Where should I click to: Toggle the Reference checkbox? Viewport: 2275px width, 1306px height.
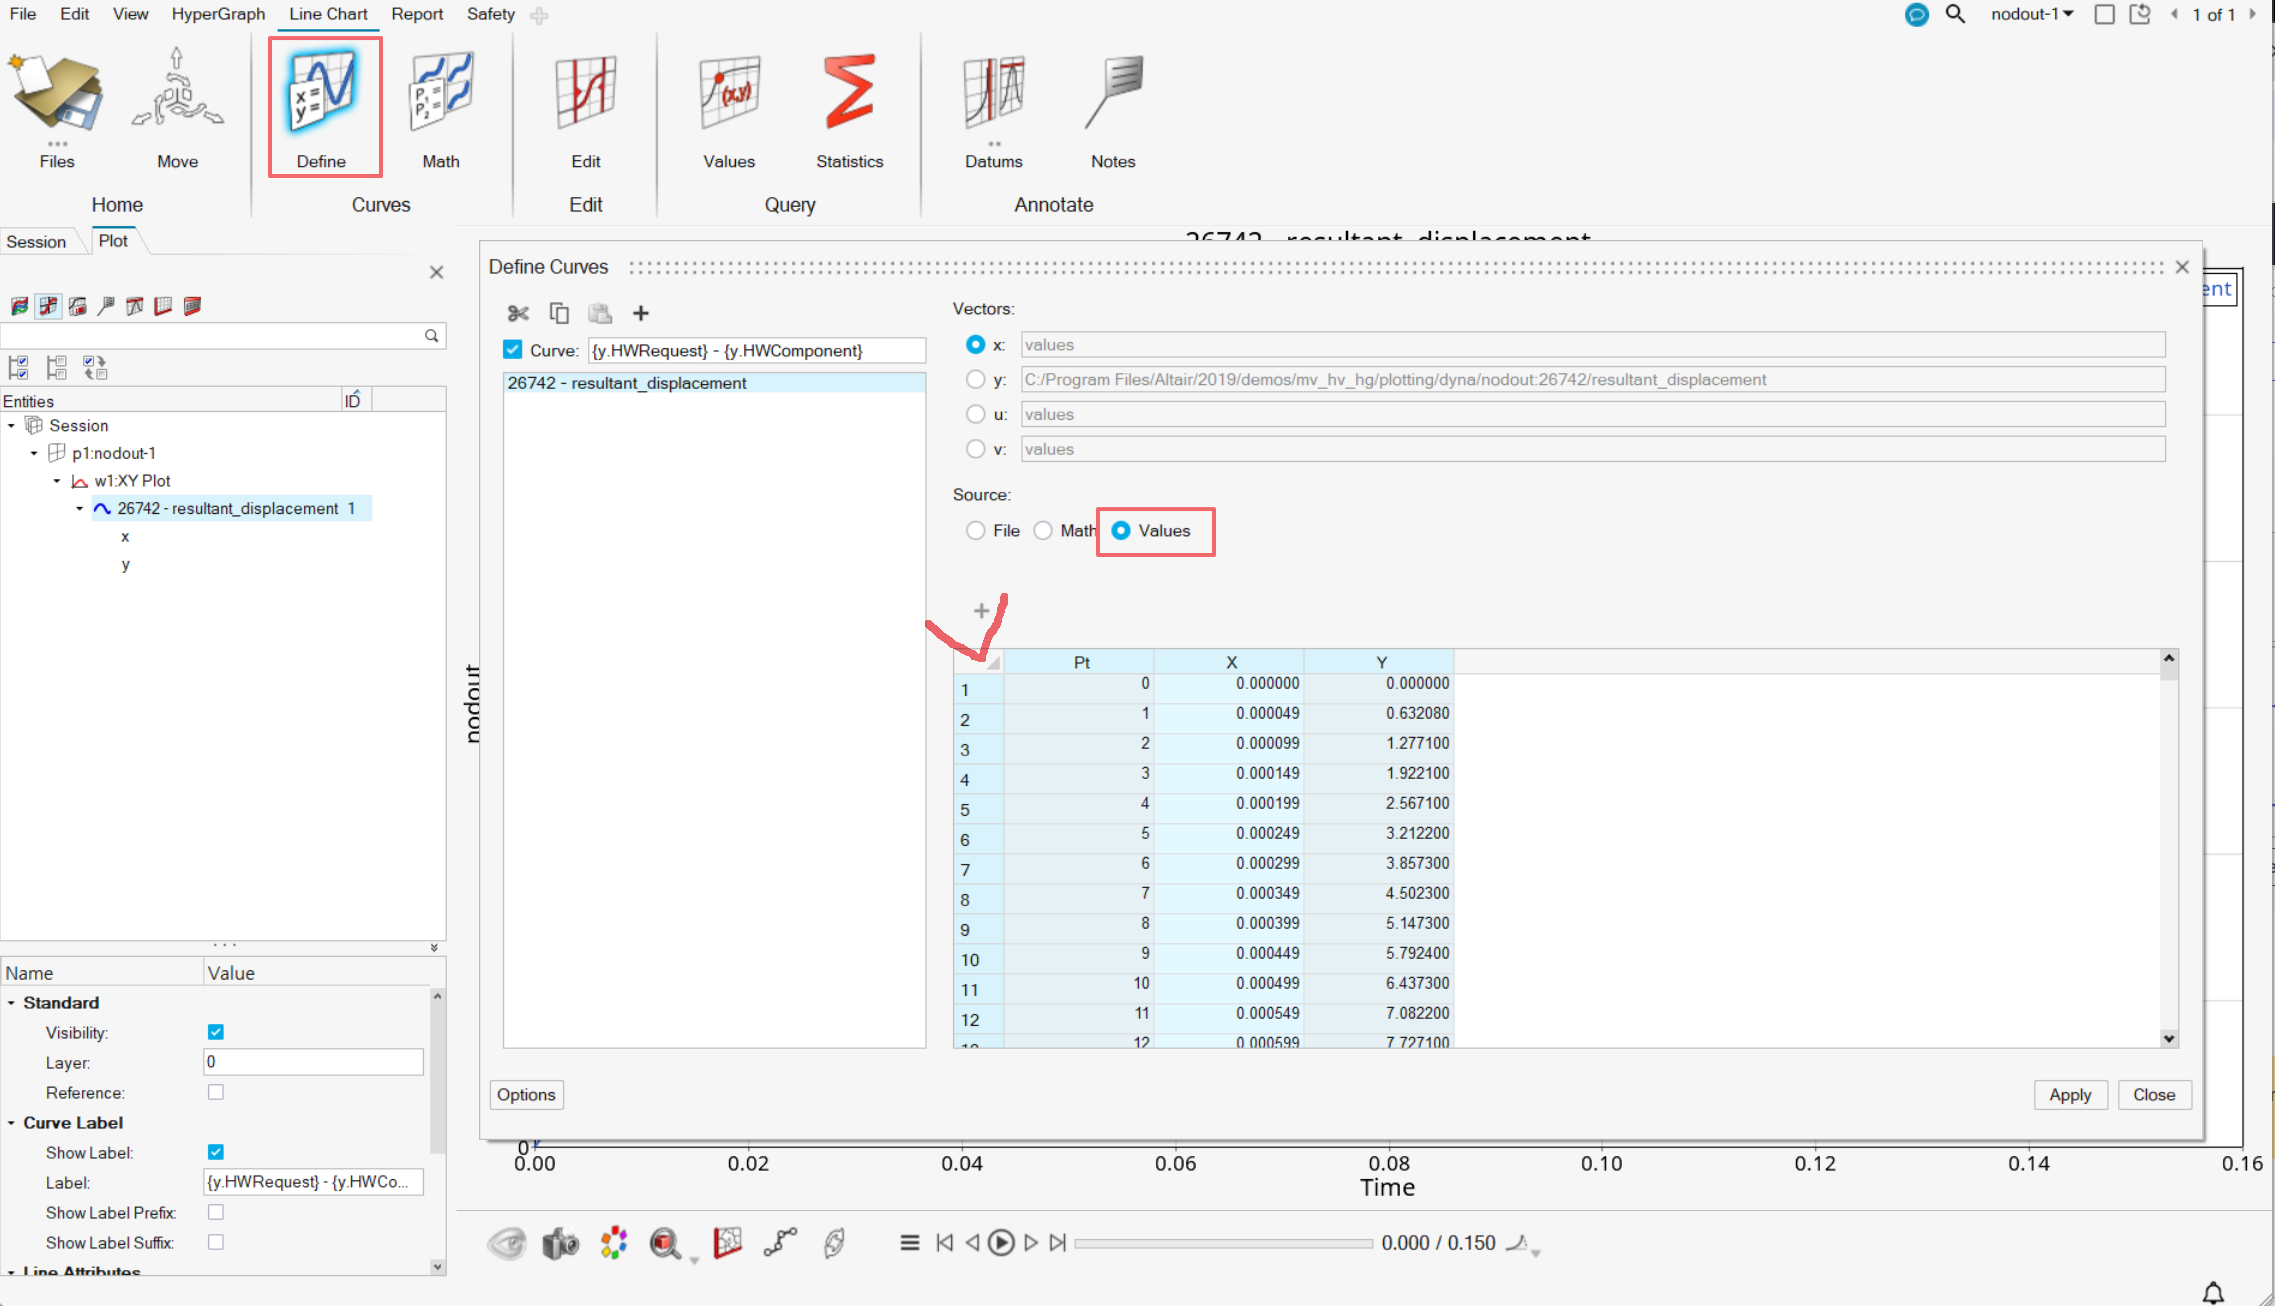(216, 1092)
